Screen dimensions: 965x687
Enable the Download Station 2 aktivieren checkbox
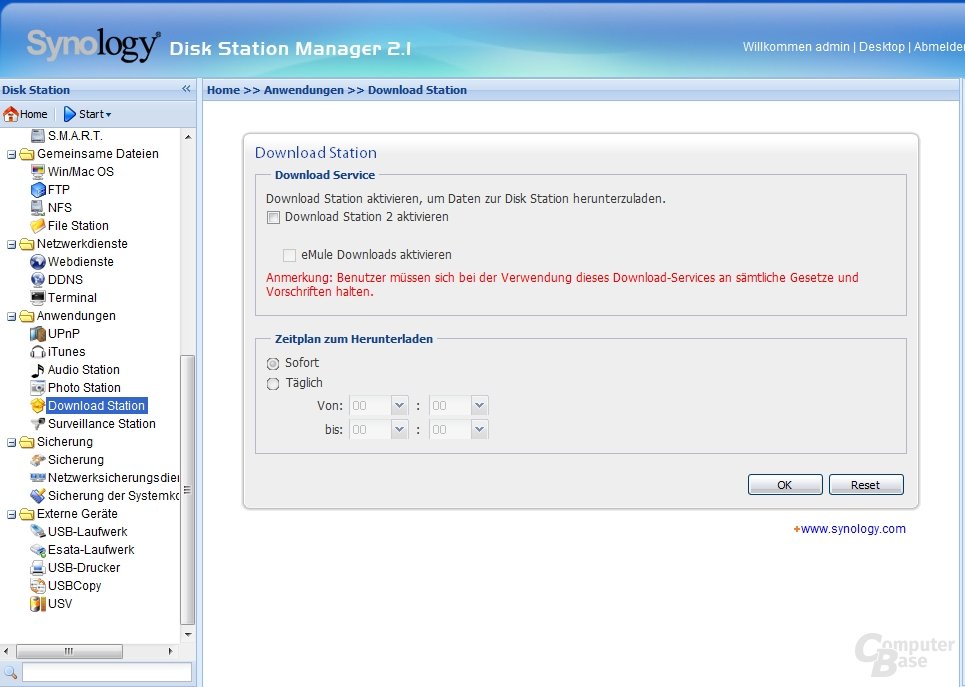click(273, 217)
